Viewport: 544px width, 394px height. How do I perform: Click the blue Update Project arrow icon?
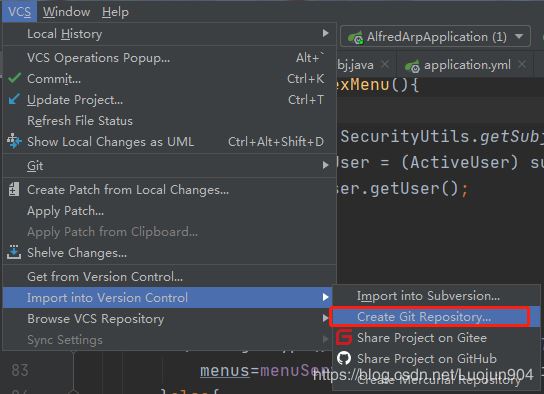(14, 100)
